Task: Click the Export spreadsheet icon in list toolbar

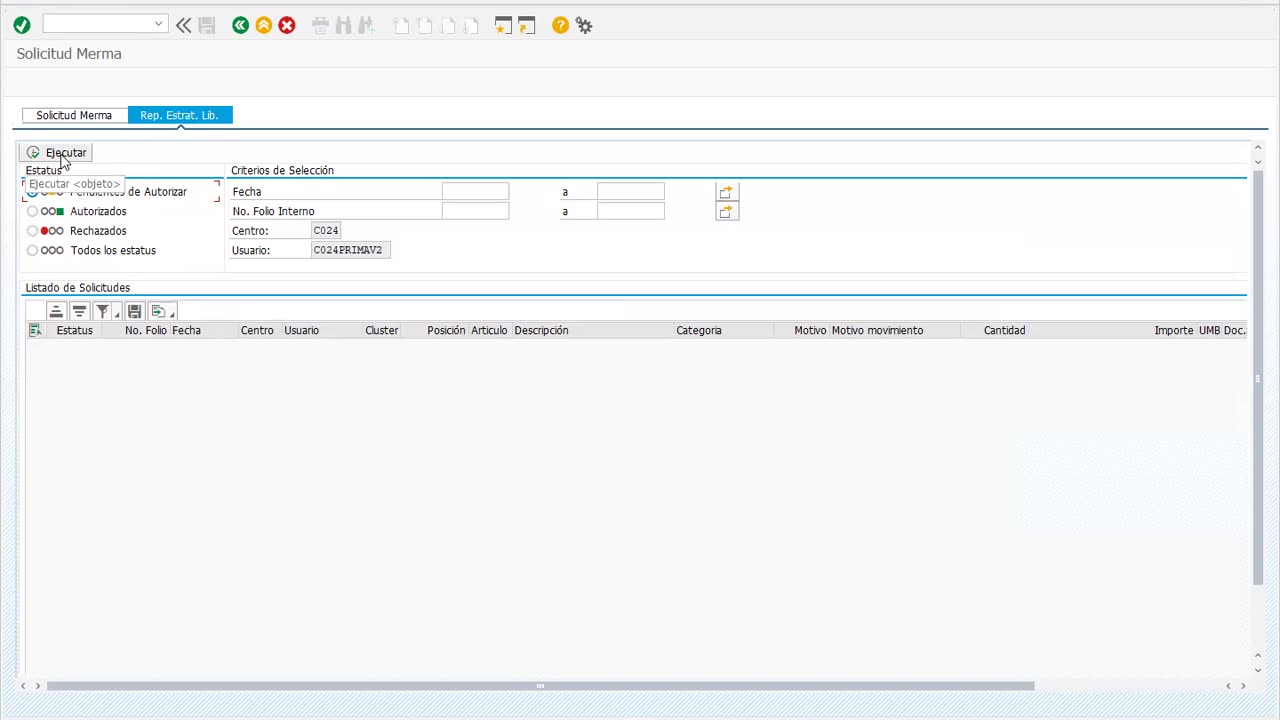Action: pyautogui.click(x=157, y=311)
